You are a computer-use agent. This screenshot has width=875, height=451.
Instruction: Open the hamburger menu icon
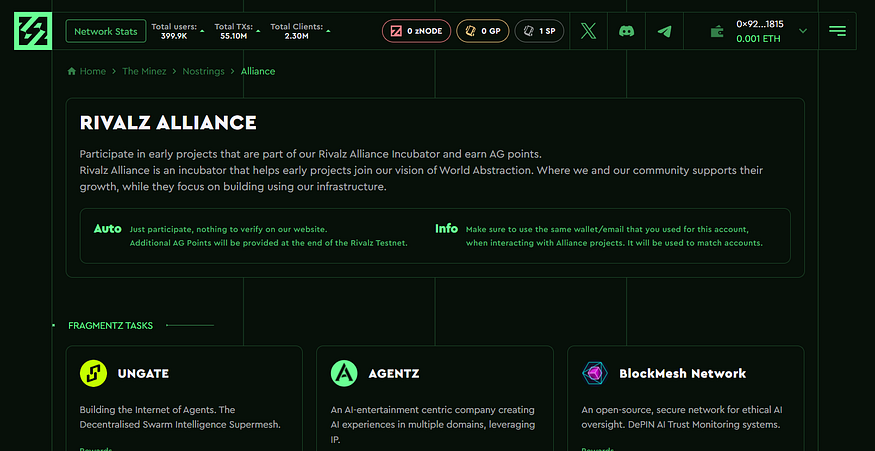click(837, 31)
